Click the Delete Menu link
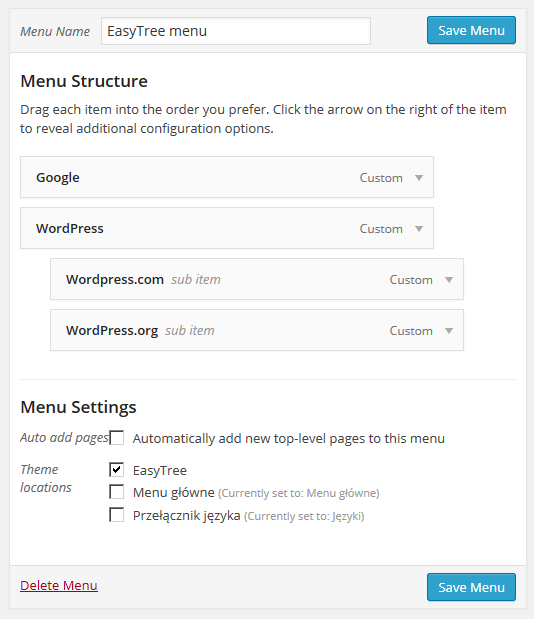 pyautogui.click(x=59, y=585)
